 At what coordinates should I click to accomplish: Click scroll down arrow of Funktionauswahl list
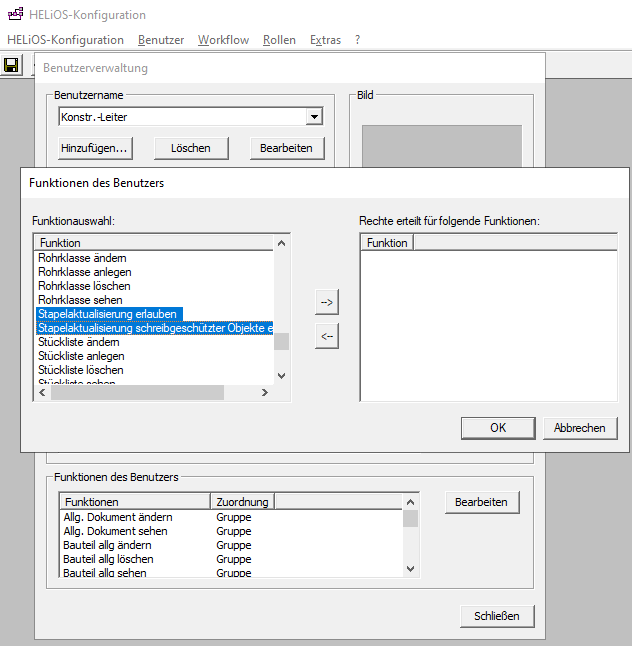click(281, 376)
